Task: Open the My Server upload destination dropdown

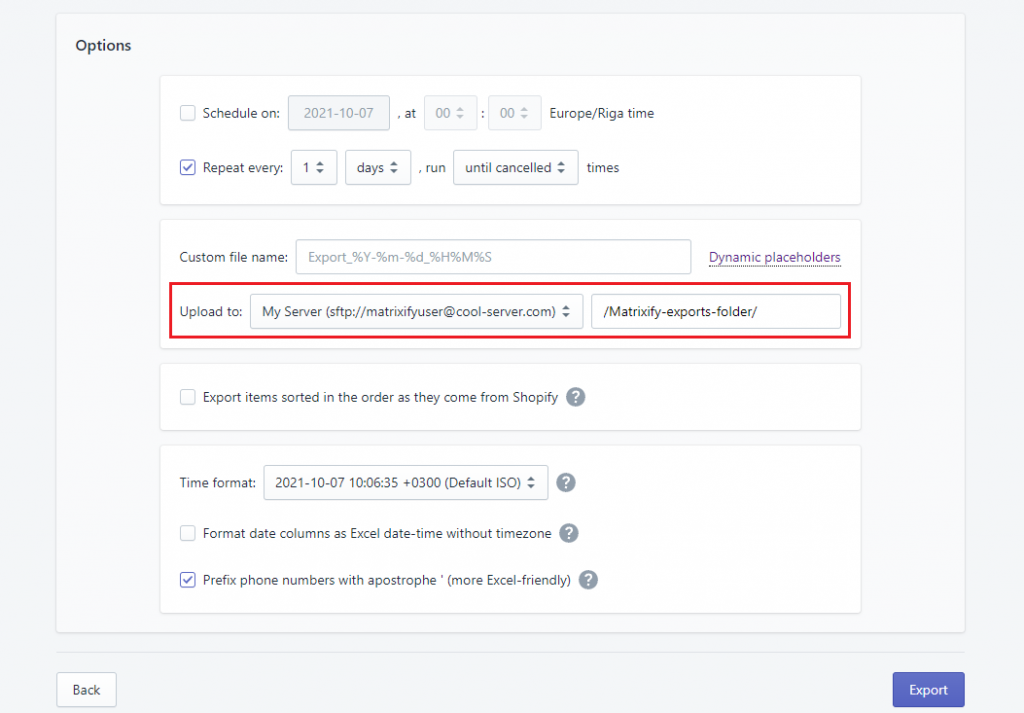Action: [416, 311]
